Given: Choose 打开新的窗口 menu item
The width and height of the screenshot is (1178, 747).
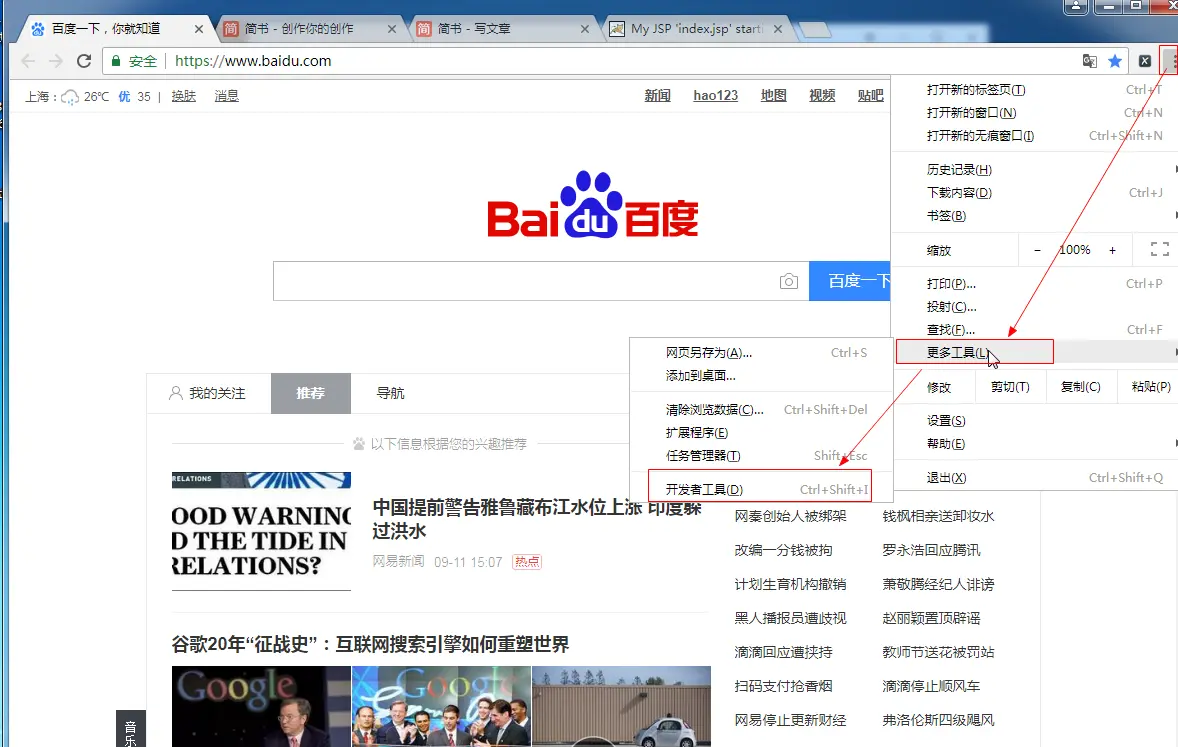Looking at the screenshot, I should point(1035,113).
